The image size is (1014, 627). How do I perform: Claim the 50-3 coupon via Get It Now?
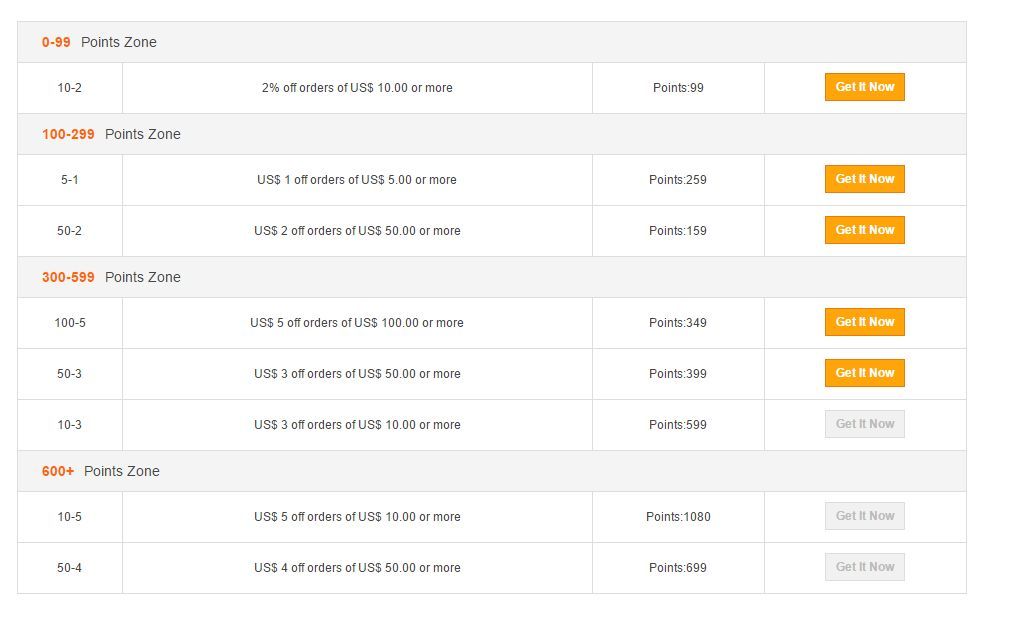[864, 373]
